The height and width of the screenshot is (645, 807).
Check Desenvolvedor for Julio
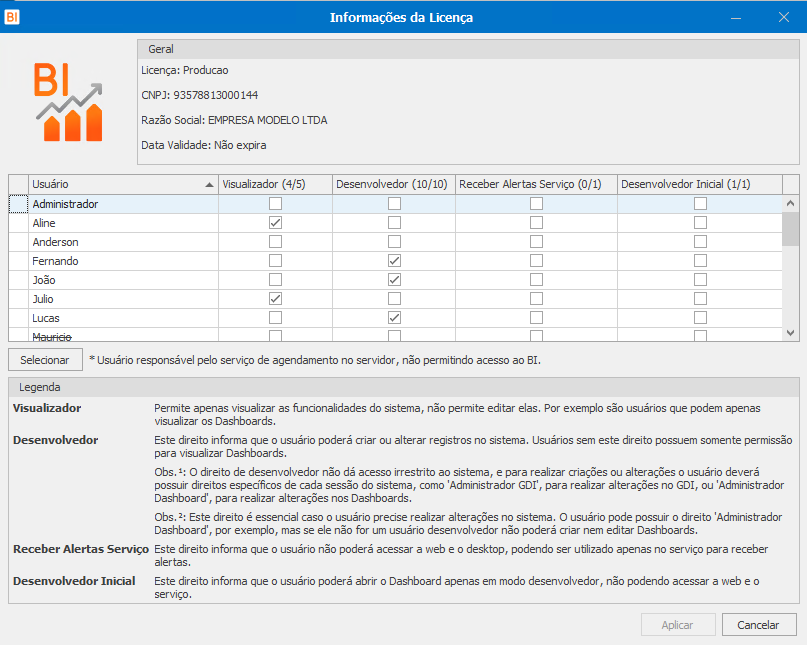coord(394,299)
